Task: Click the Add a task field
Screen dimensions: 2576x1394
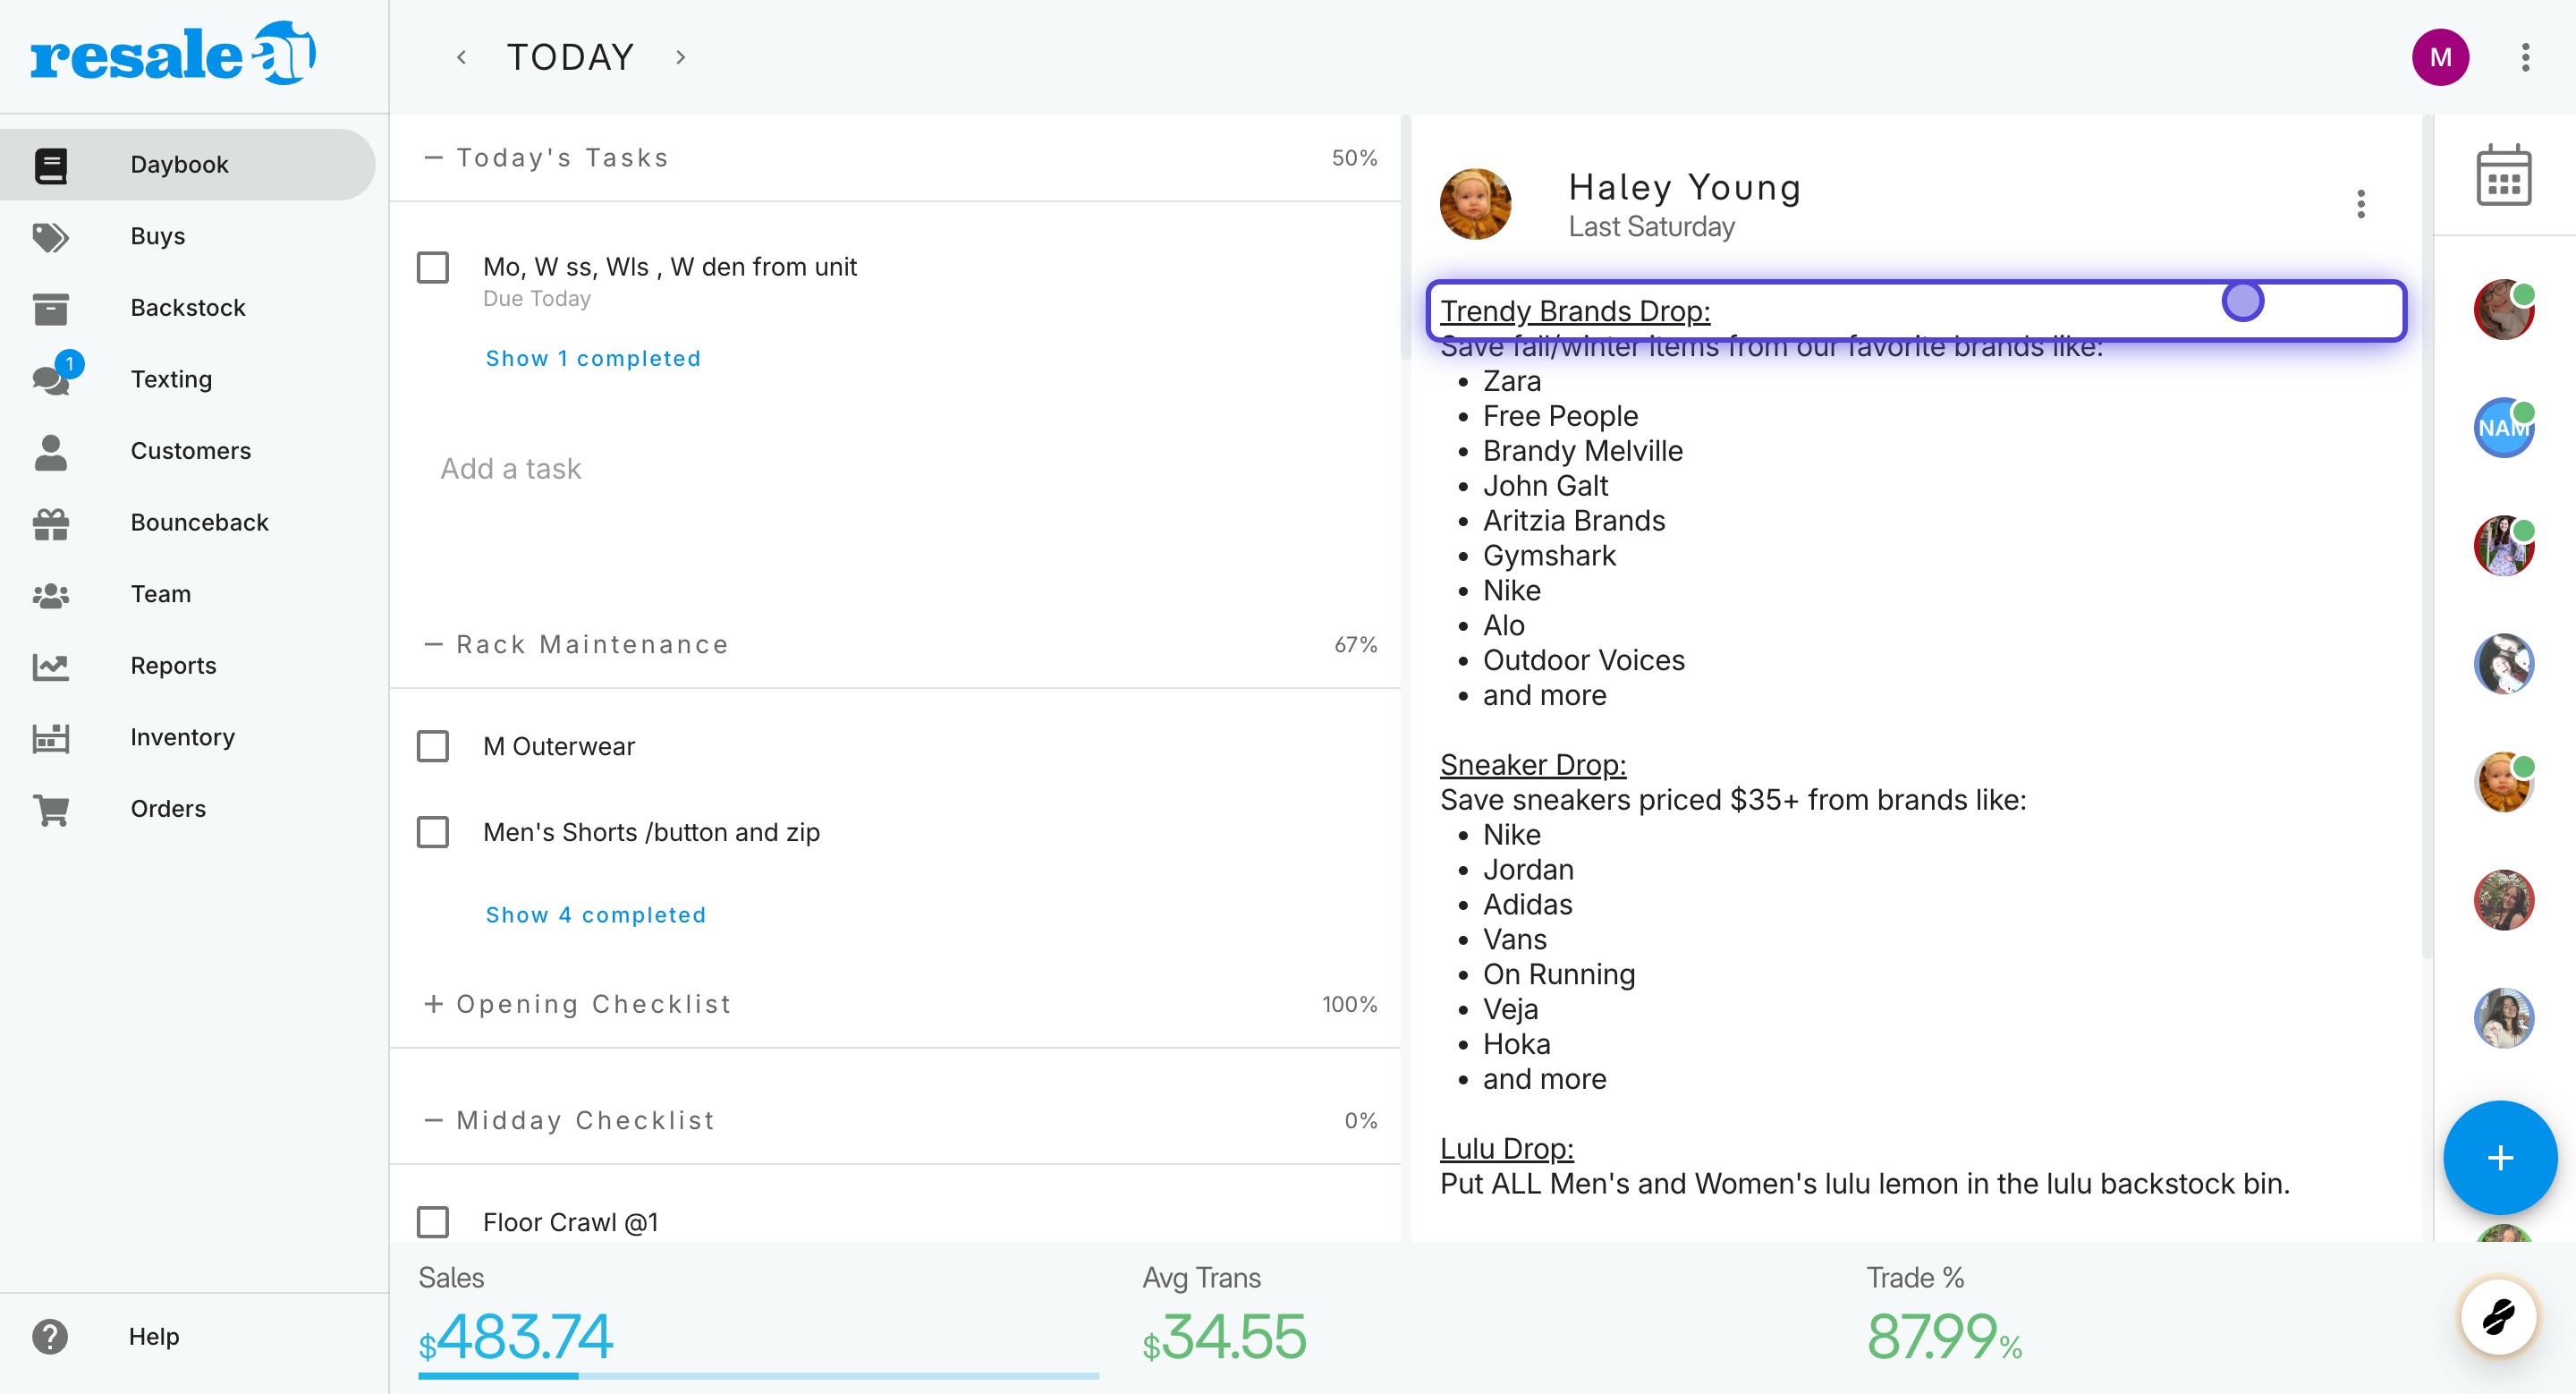Action: tap(510, 469)
